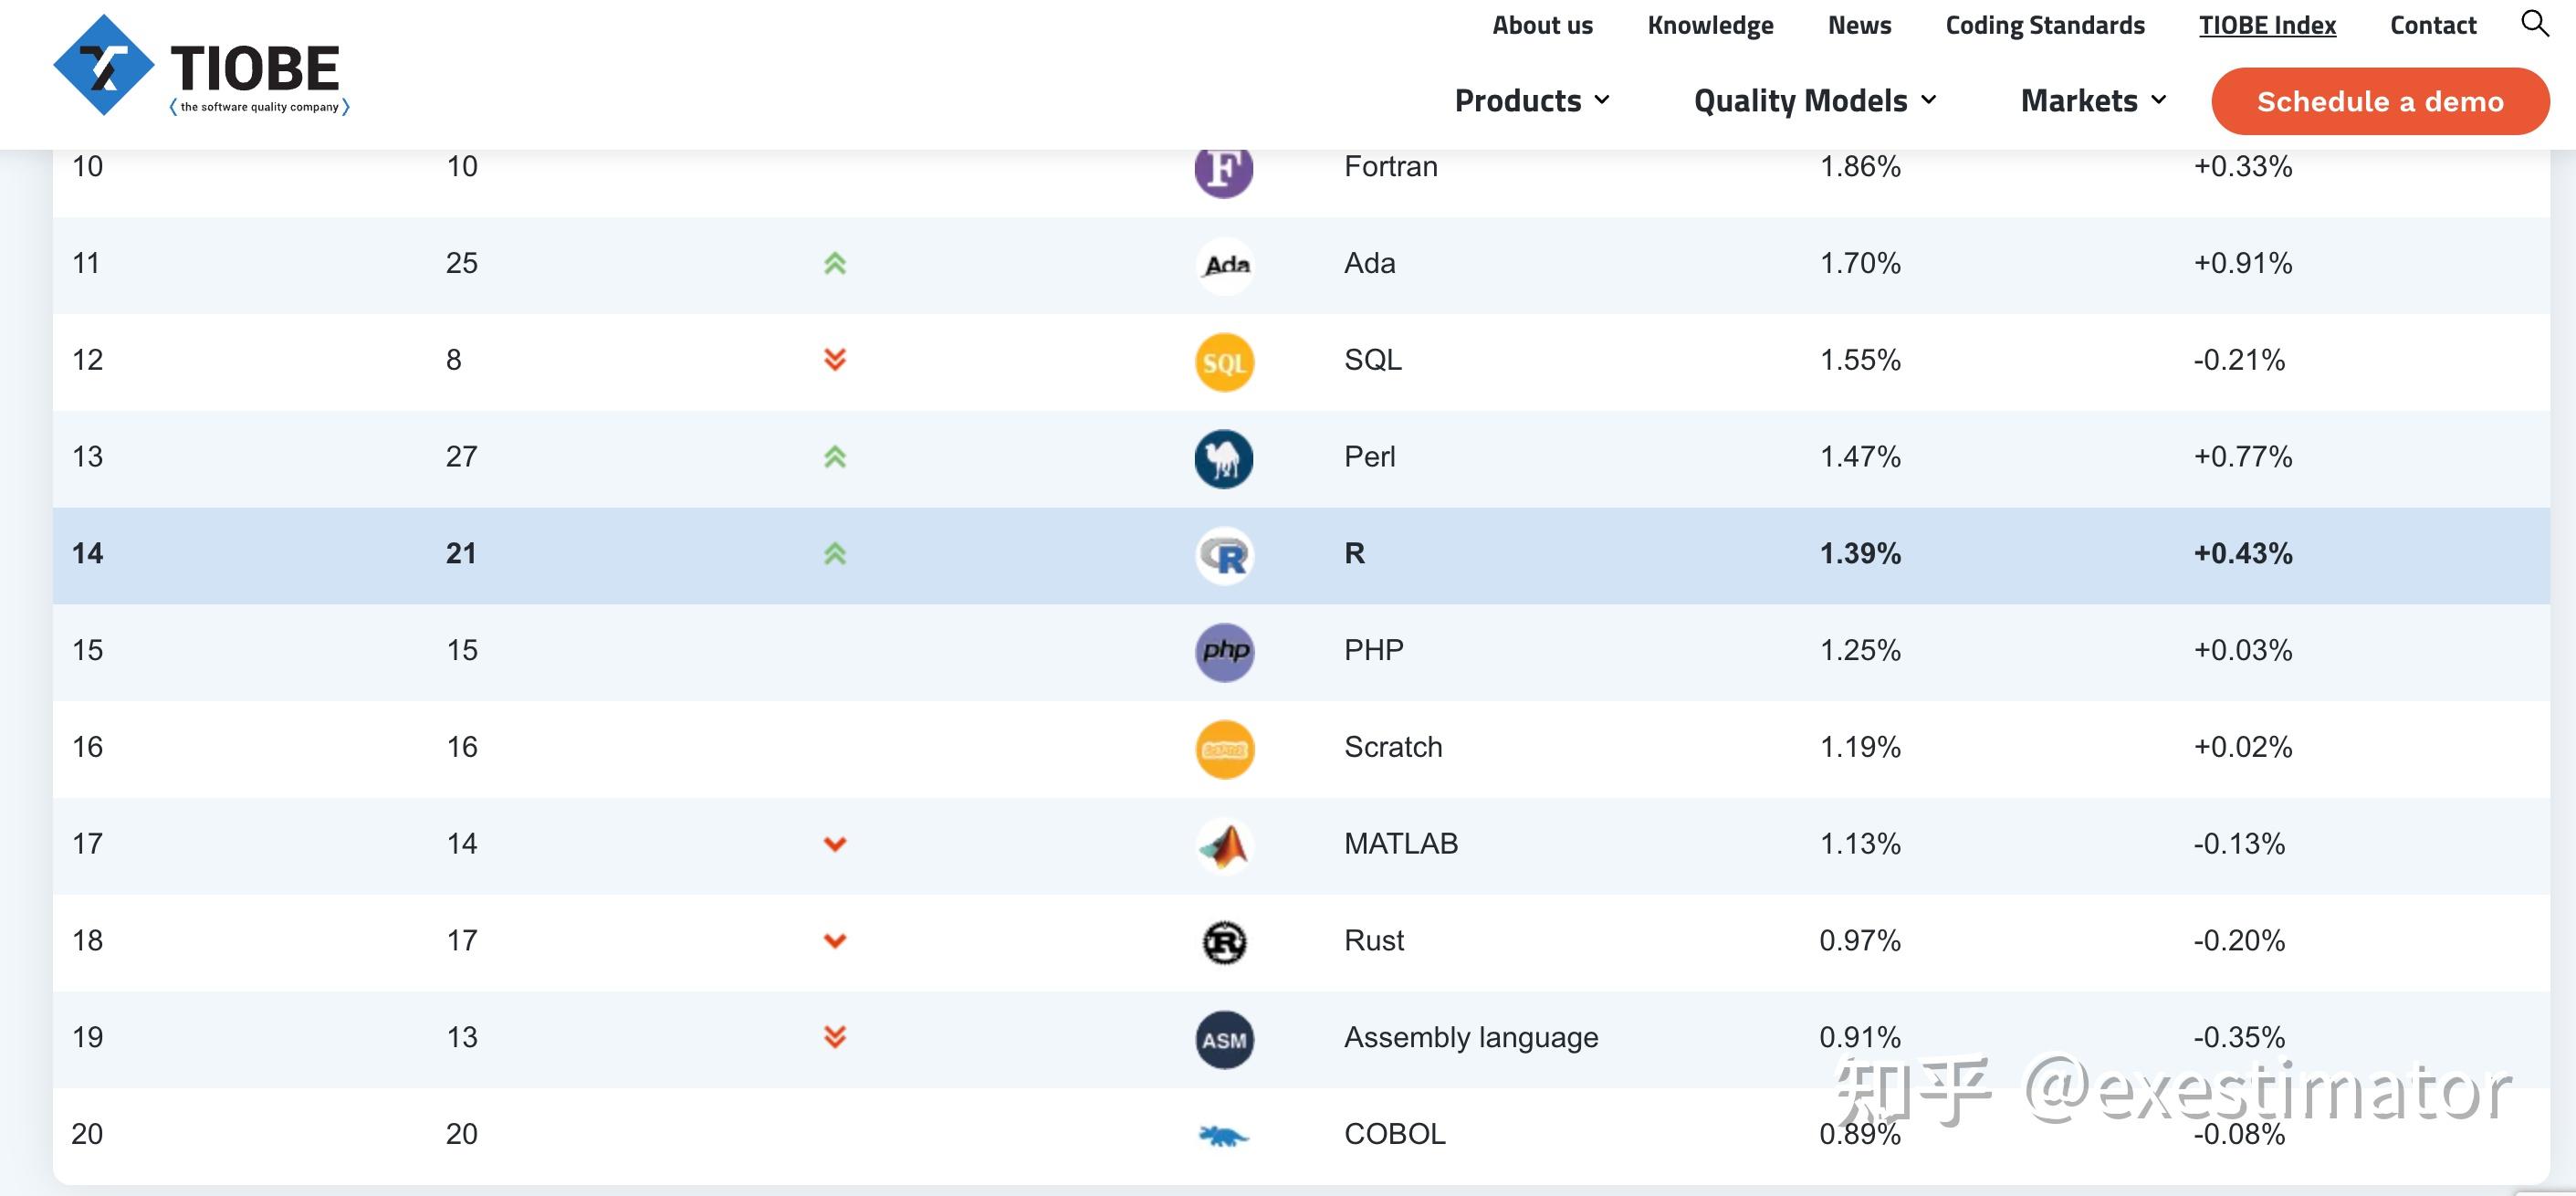Click the MATLAB language logo
Screen dimensions: 2576x1196
[x=1224, y=846]
